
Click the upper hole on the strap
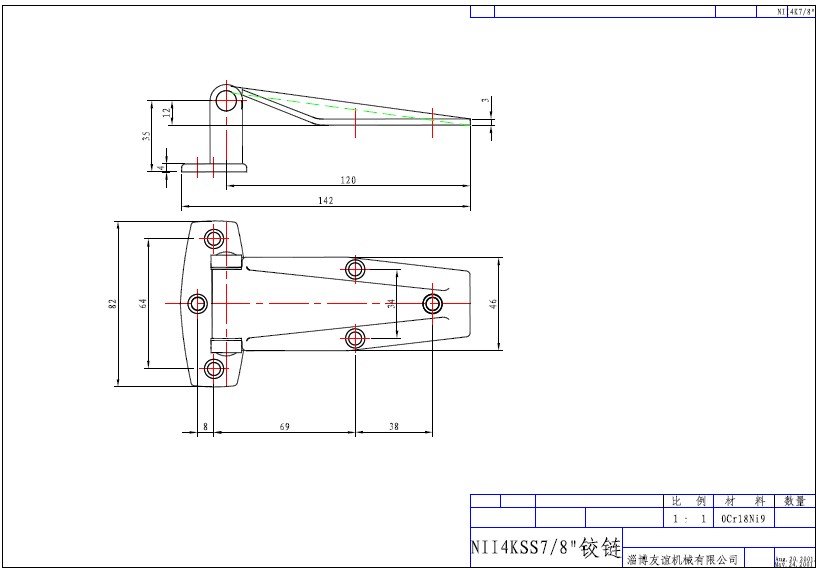tap(355, 268)
